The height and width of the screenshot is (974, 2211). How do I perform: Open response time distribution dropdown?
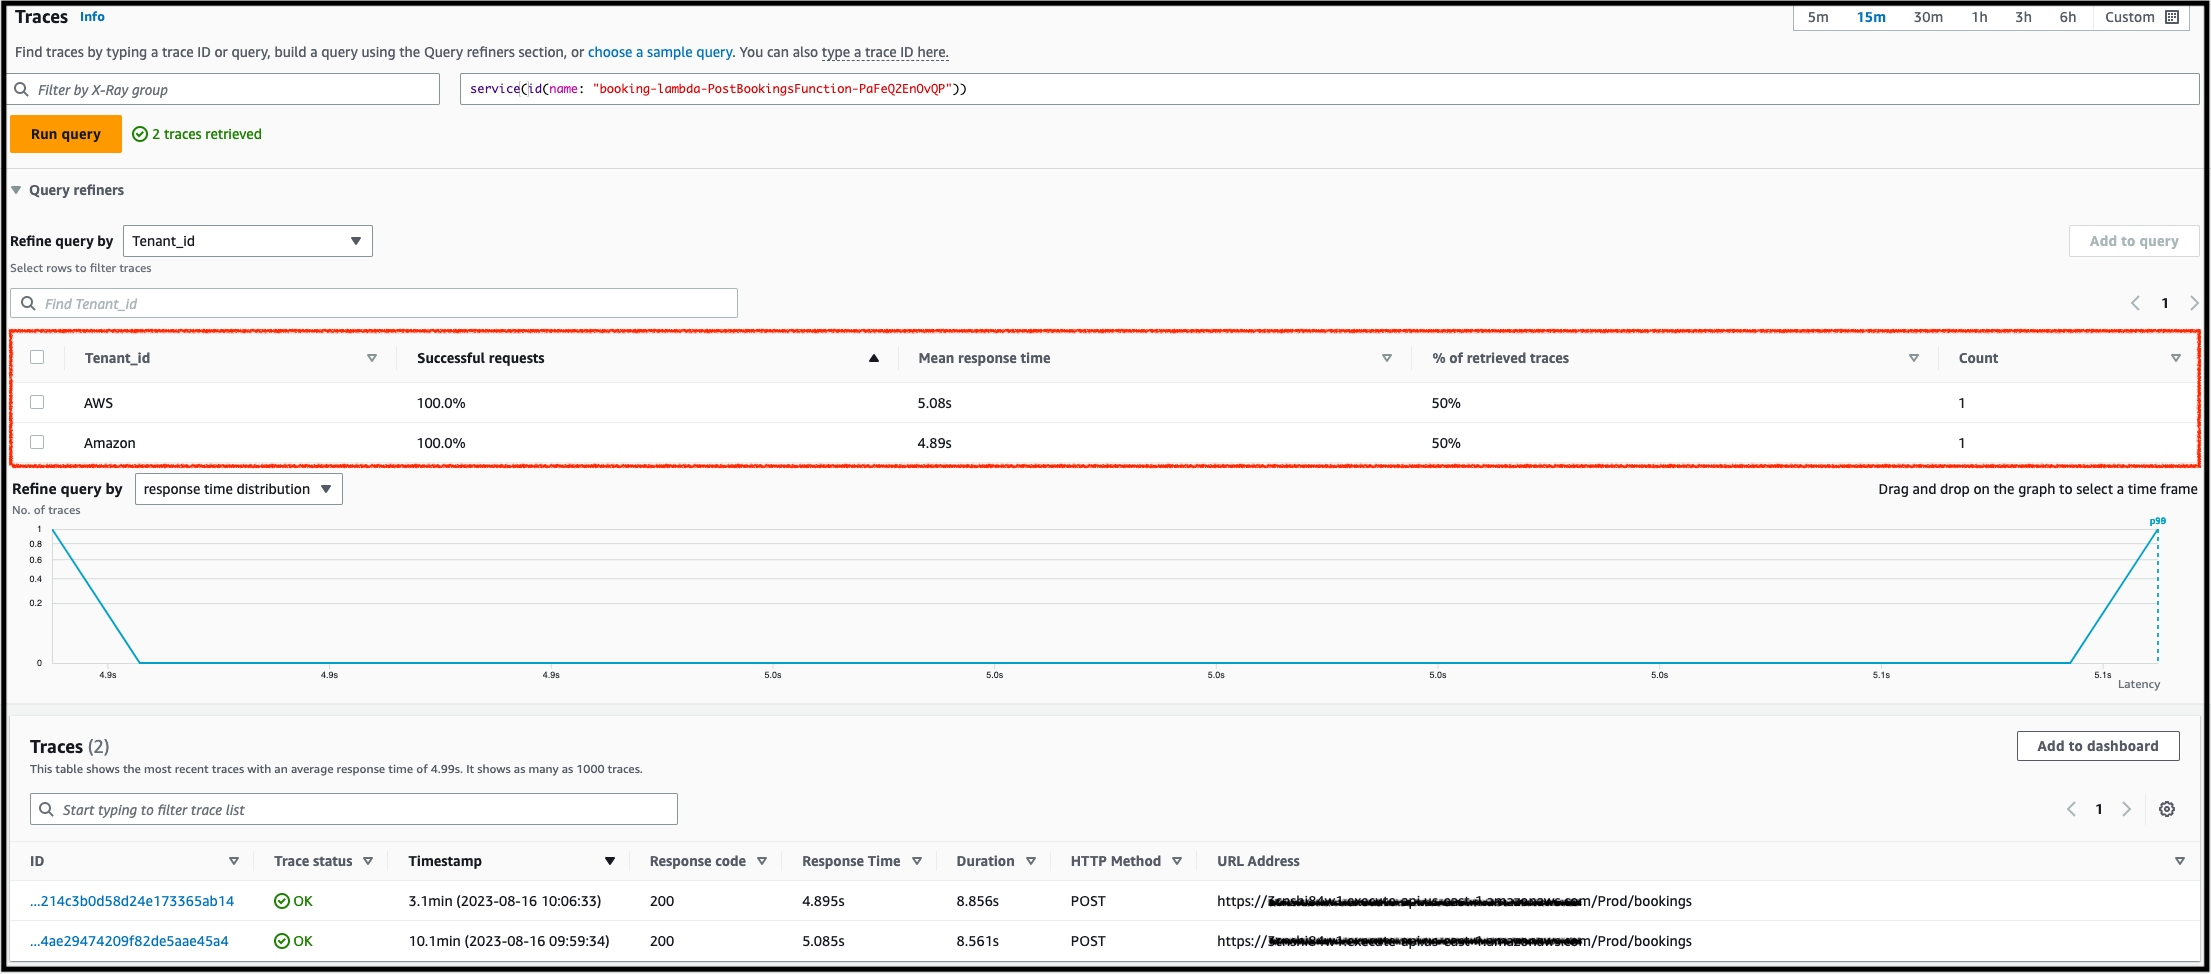coord(239,489)
